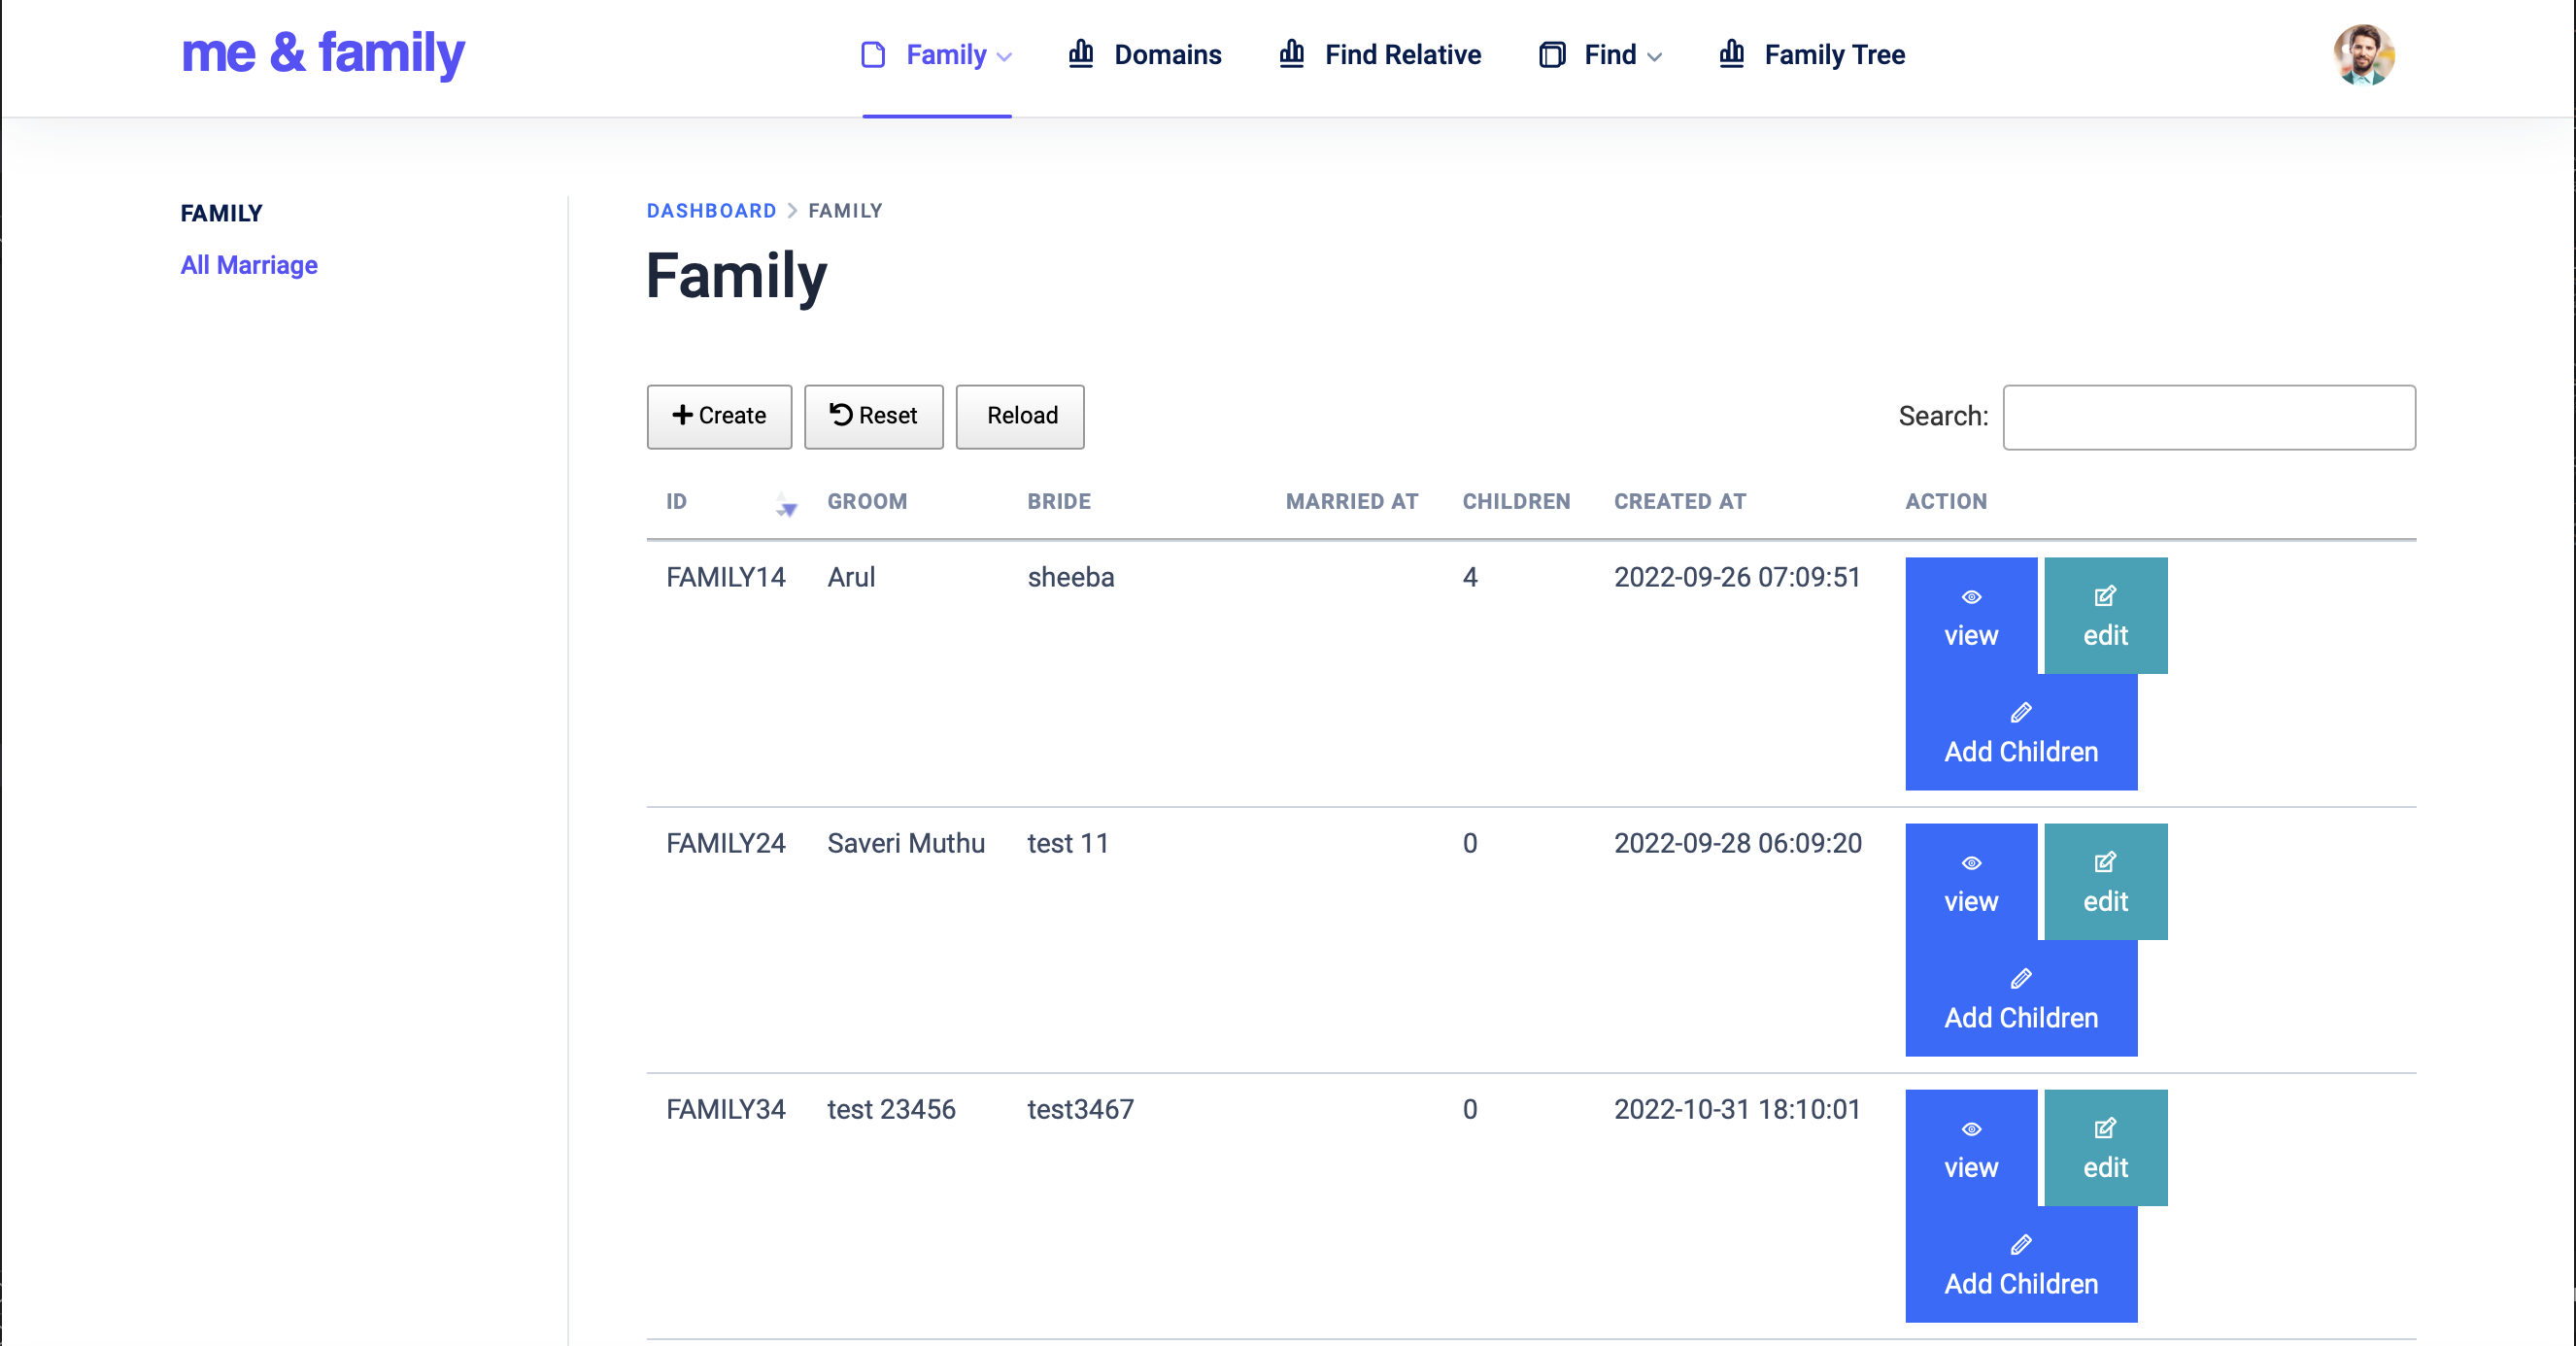This screenshot has height=1346, width=2576.
Task: Focus the Search input field
Action: tap(2208, 417)
